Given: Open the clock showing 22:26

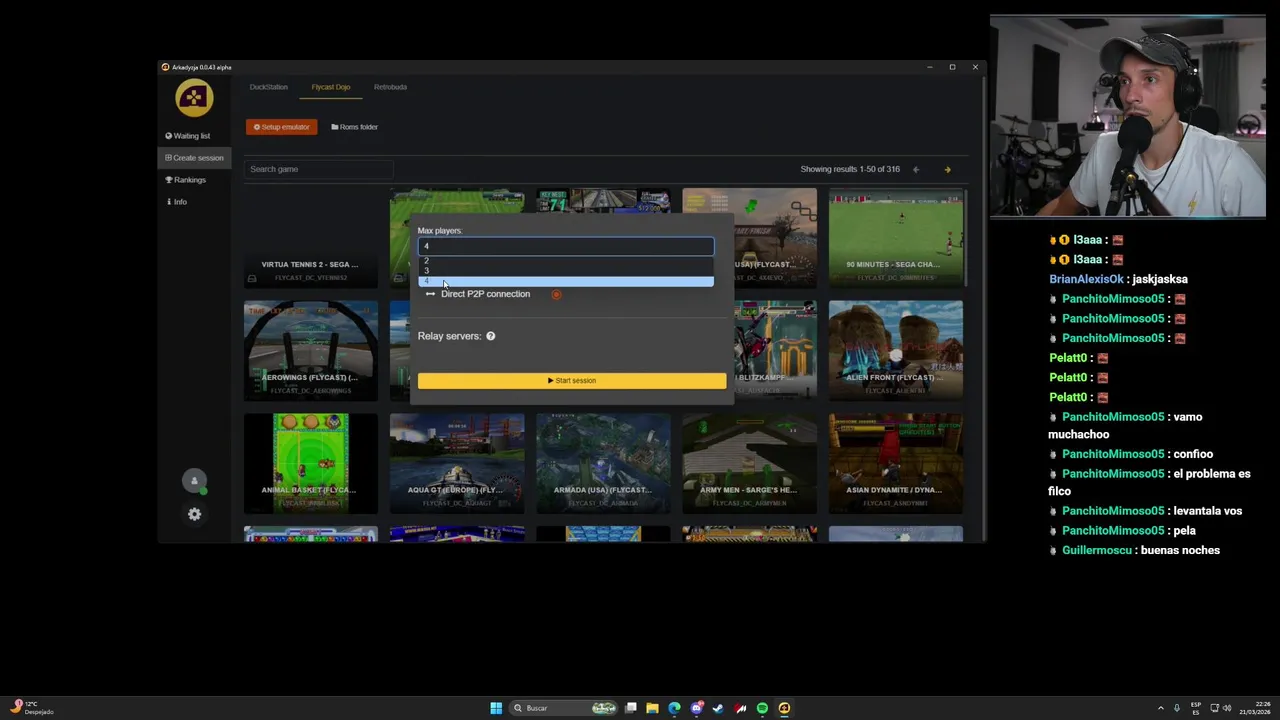Looking at the screenshot, I should coord(1255,708).
